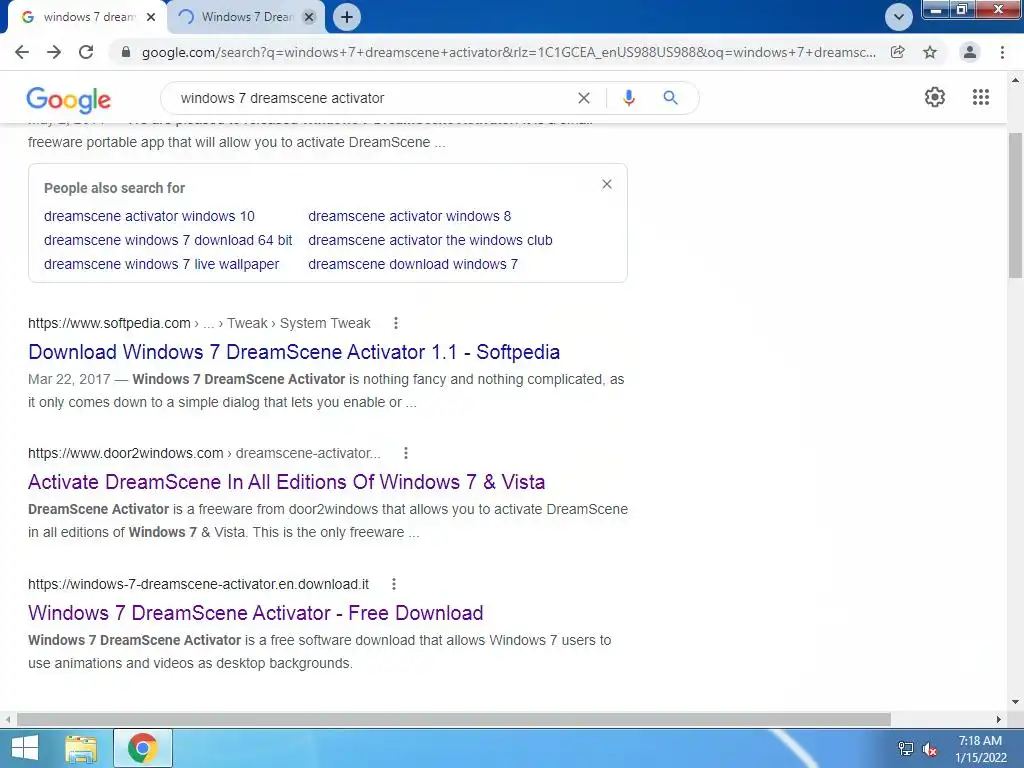Open the Windows Start button

coord(24,748)
